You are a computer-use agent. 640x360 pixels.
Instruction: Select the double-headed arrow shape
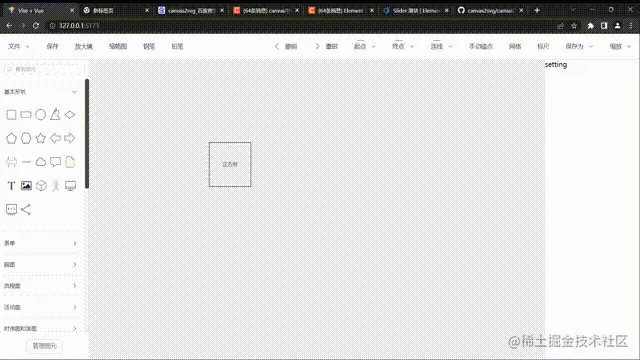(11, 162)
